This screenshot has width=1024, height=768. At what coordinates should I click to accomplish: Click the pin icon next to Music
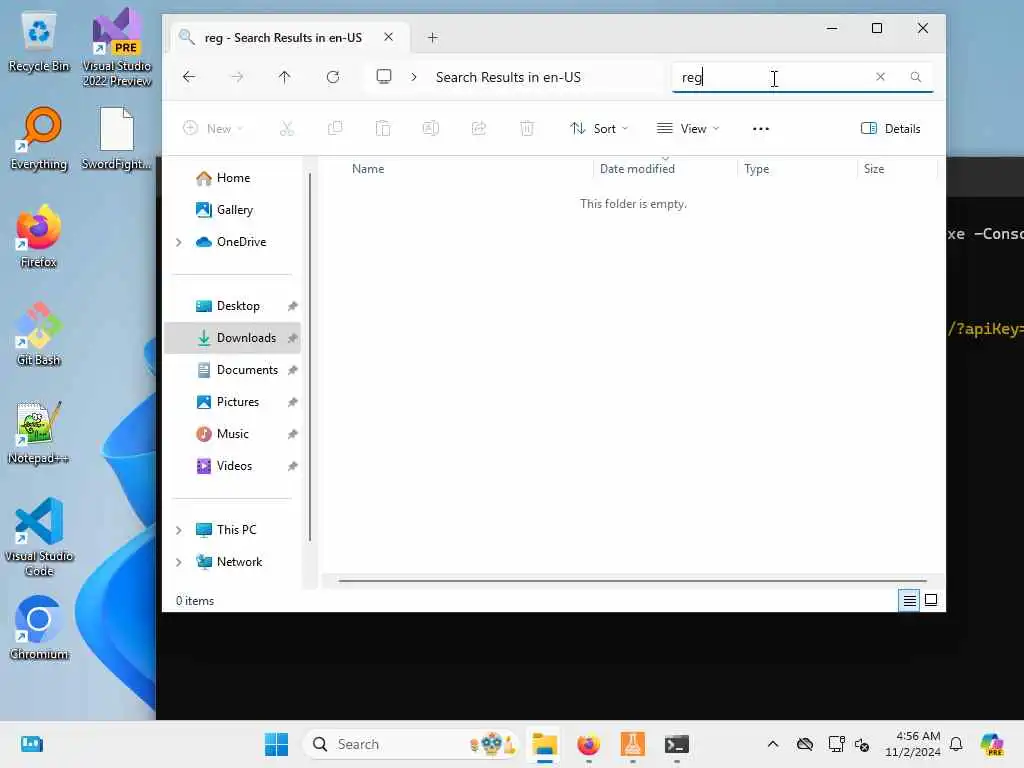(293, 434)
